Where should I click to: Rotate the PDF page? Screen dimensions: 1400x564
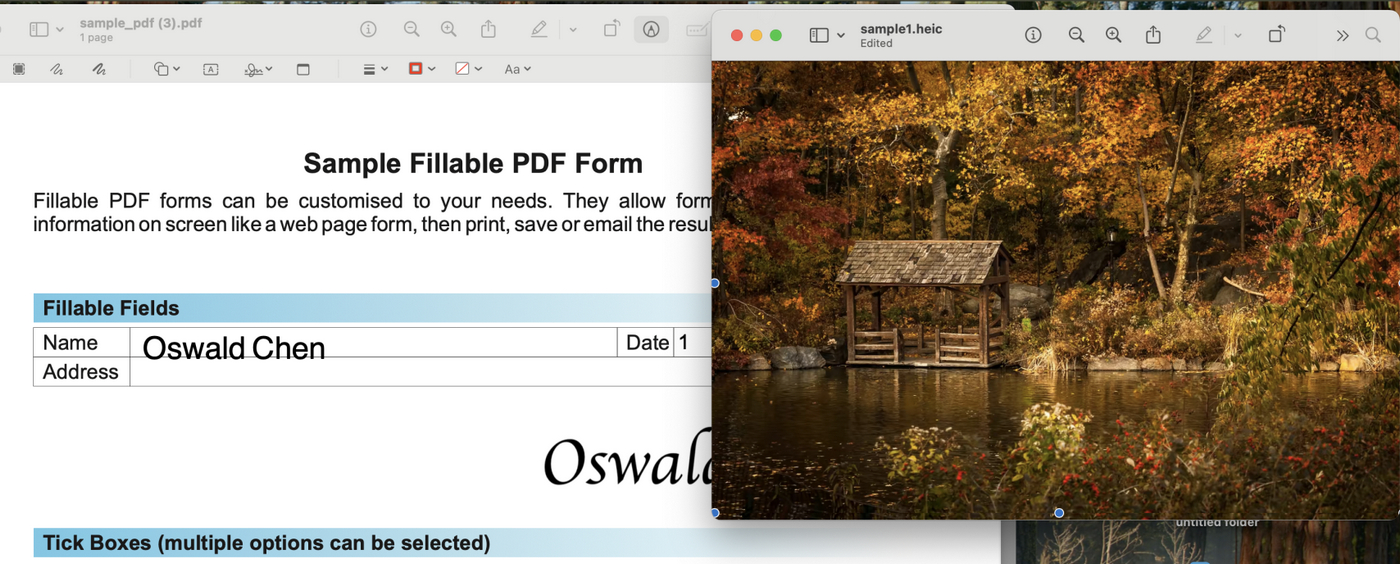[611, 30]
